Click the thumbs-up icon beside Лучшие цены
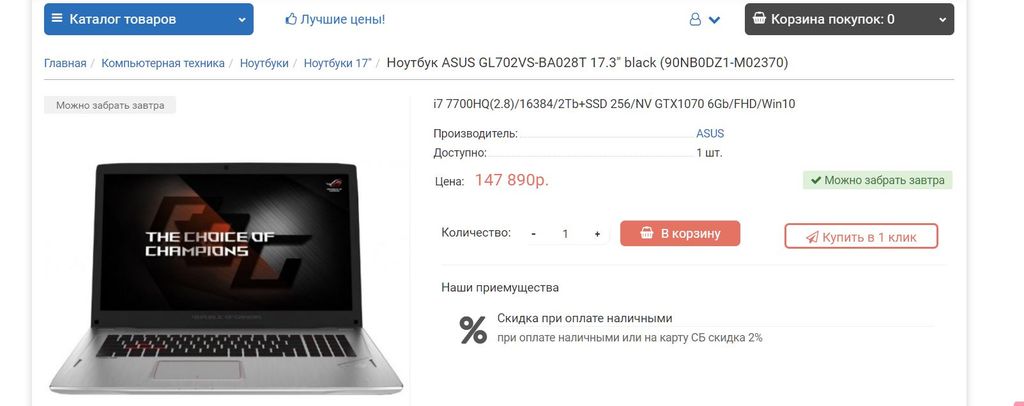1024x406 pixels. [x=291, y=19]
